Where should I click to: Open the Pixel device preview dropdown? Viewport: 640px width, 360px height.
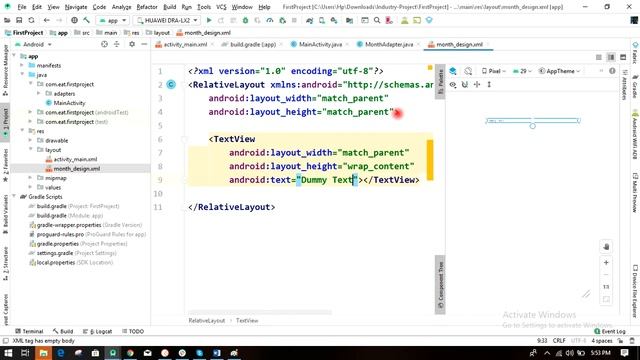493,71
